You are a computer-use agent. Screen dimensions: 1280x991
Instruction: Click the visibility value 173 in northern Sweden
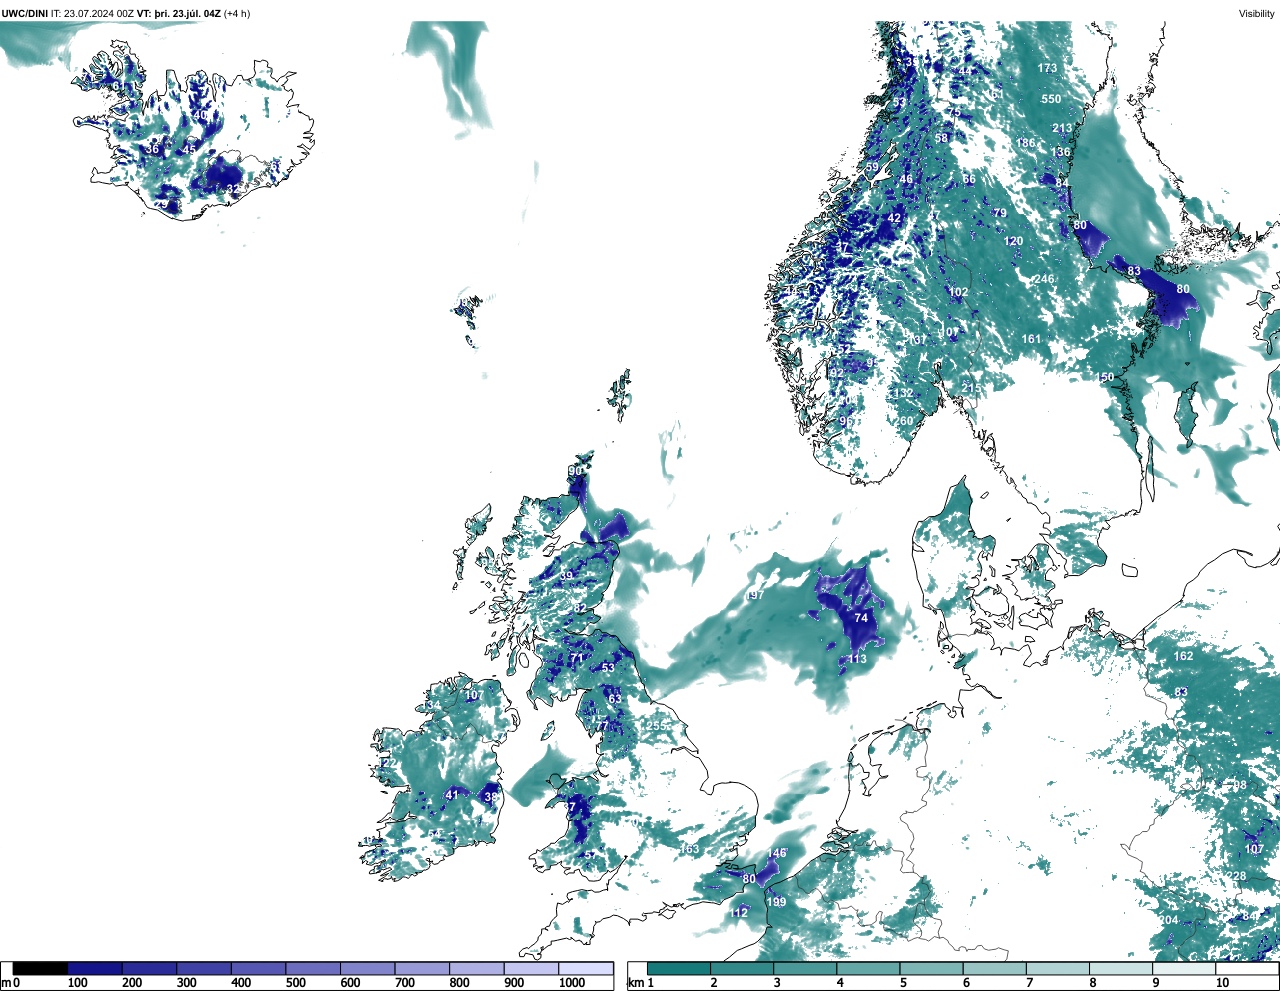click(1047, 68)
